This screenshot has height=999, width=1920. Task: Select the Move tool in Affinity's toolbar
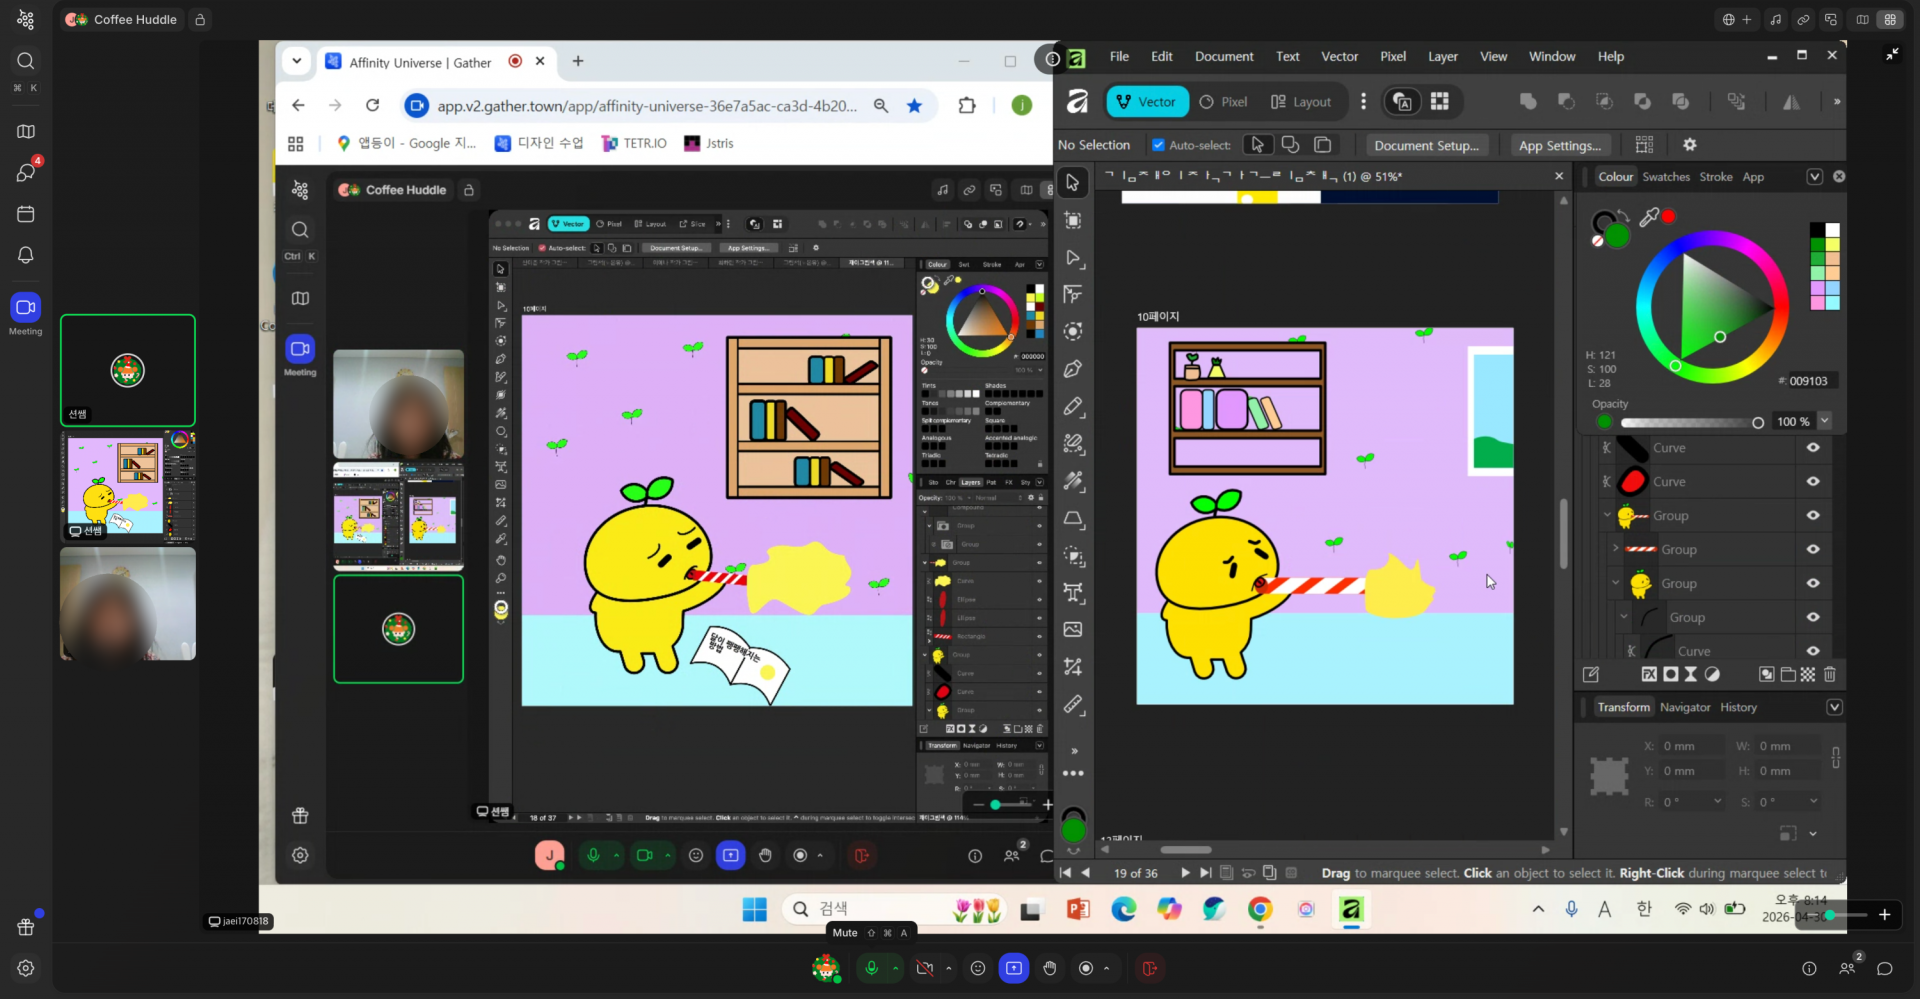pyautogui.click(x=1072, y=183)
